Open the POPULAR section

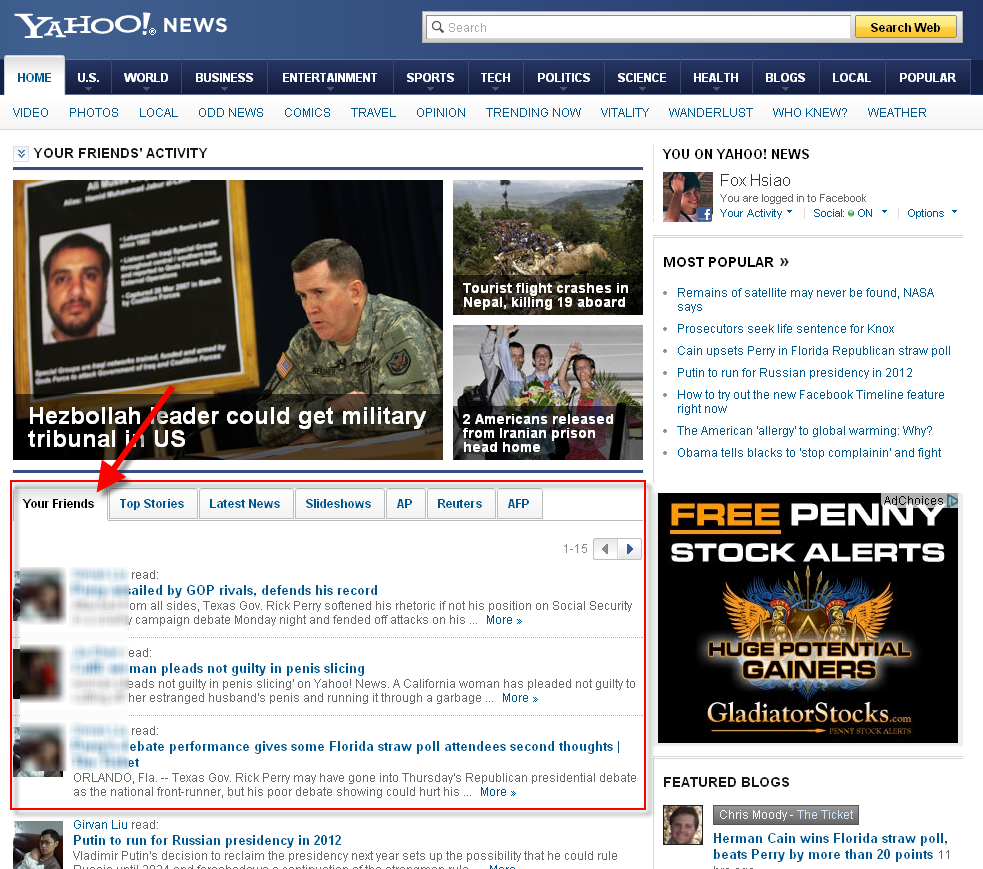(x=927, y=78)
